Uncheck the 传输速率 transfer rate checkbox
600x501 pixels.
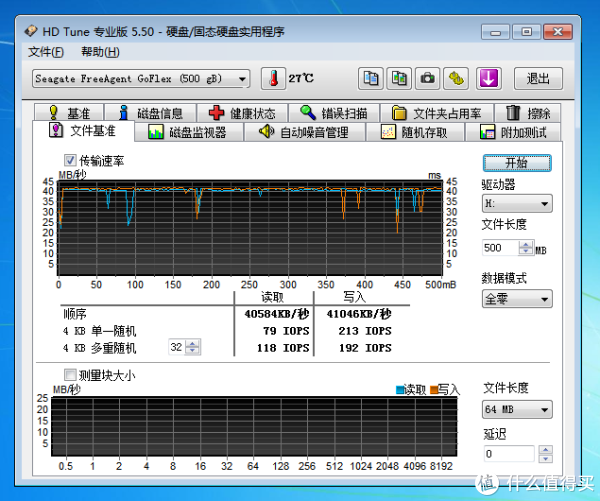[x=70, y=160]
